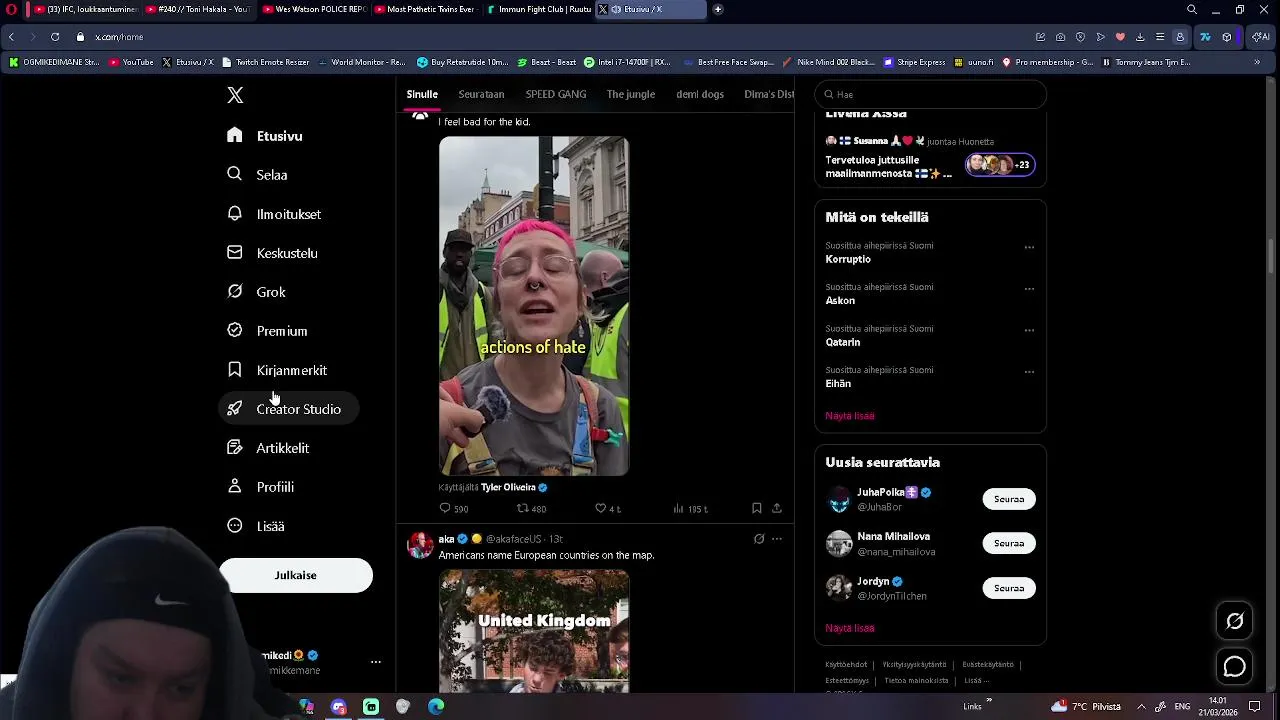The height and width of the screenshot is (720, 1280).
Task: Open downloads icon in browser toolbar
Action: [1140, 37]
